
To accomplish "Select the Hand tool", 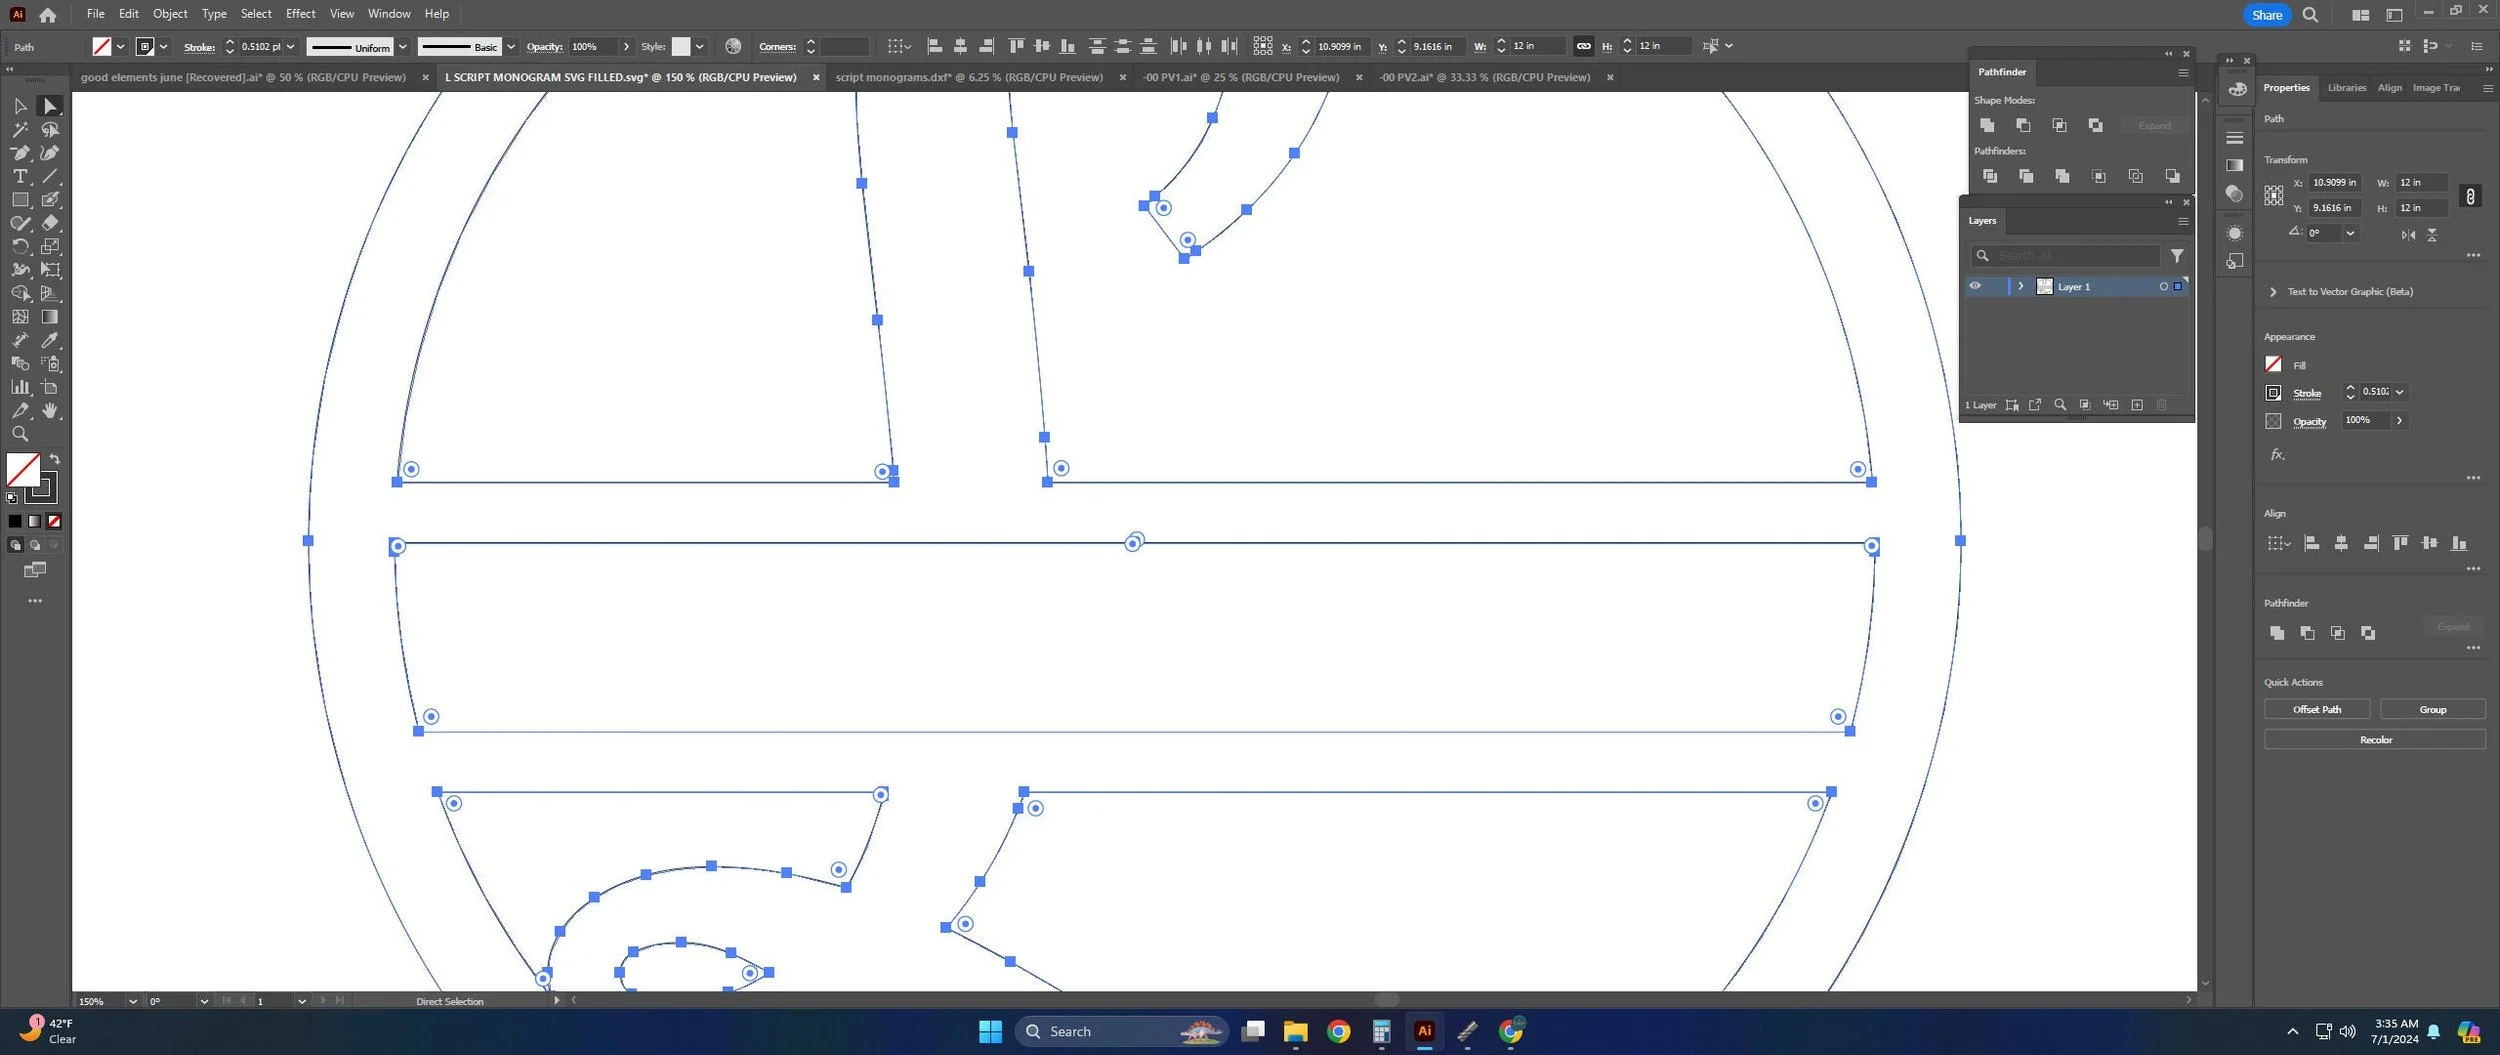I will [x=50, y=410].
